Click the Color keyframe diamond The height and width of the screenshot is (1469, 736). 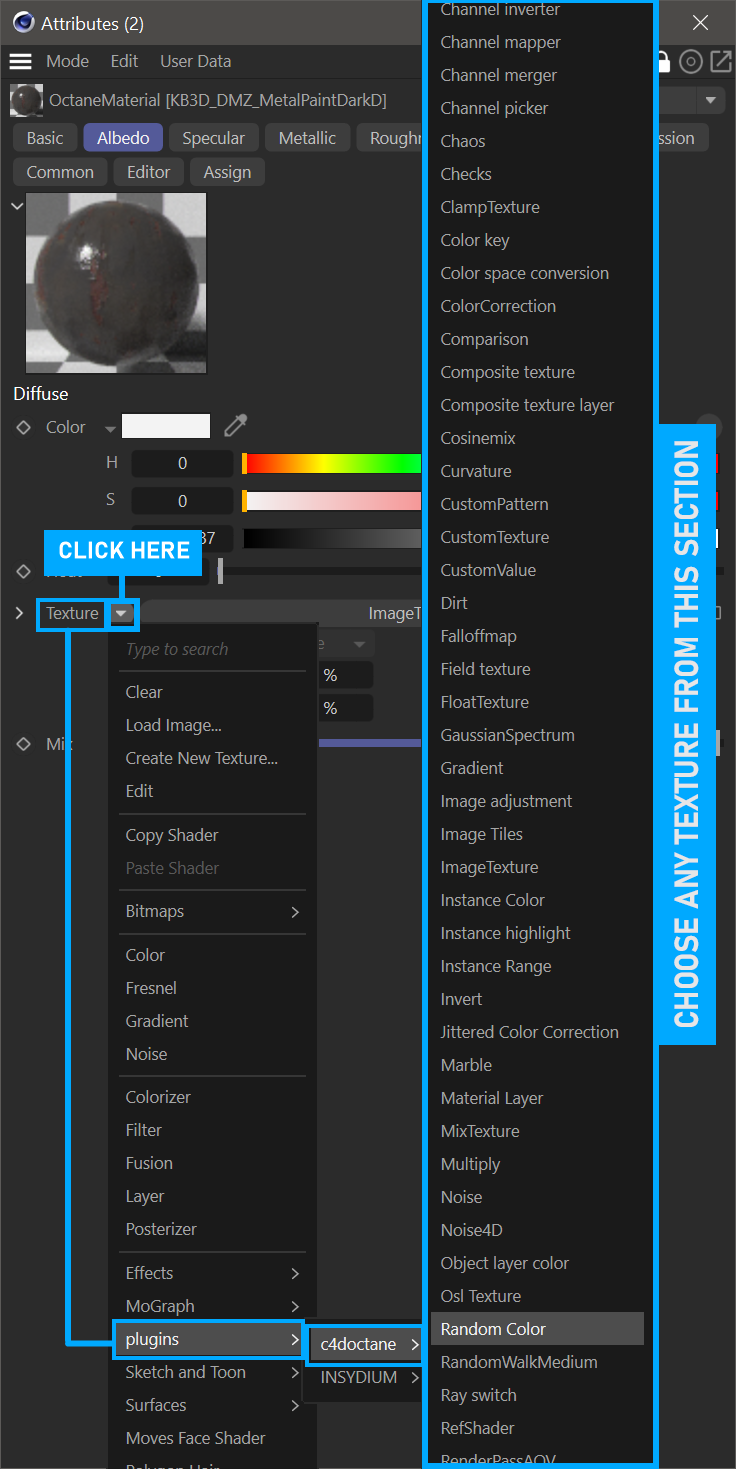click(x=23, y=428)
